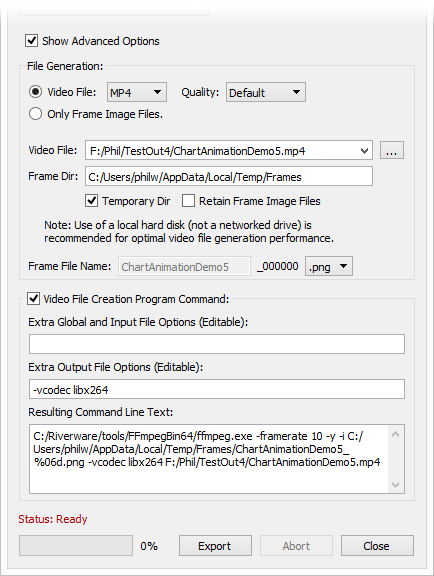The width and height of the screenshot is (434, 576).
Task: Uncheck Show Advanced Options checkbox
Action: pos(32,40)
